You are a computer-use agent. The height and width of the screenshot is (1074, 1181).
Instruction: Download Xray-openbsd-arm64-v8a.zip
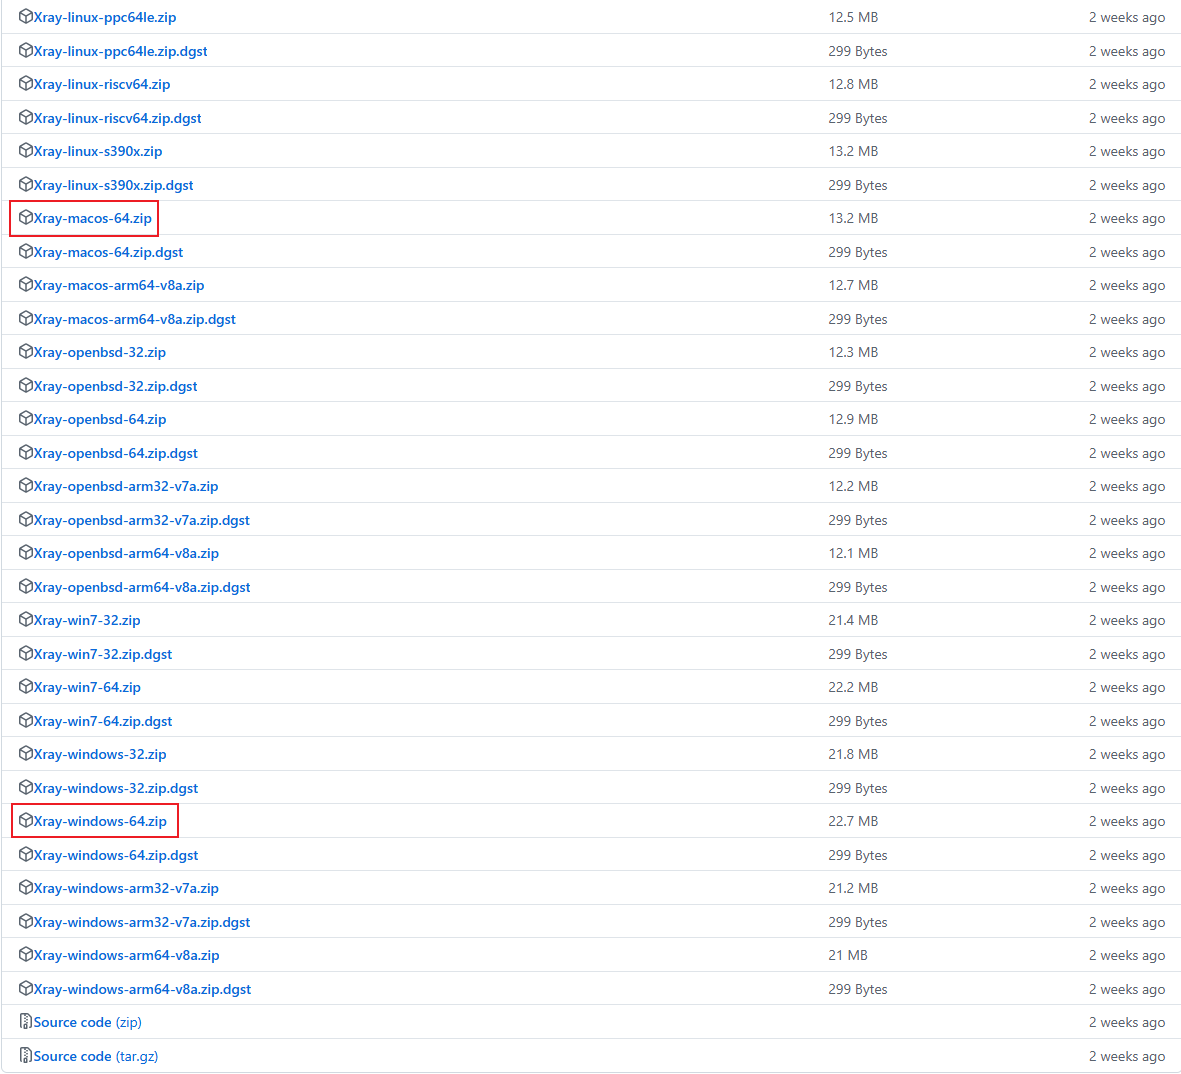pos(126,553)
